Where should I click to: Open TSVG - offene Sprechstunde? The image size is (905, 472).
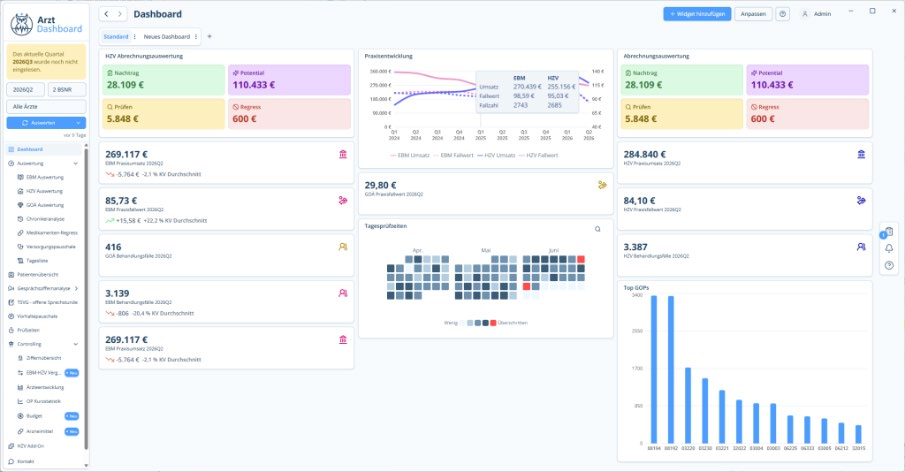pos(47,302)
